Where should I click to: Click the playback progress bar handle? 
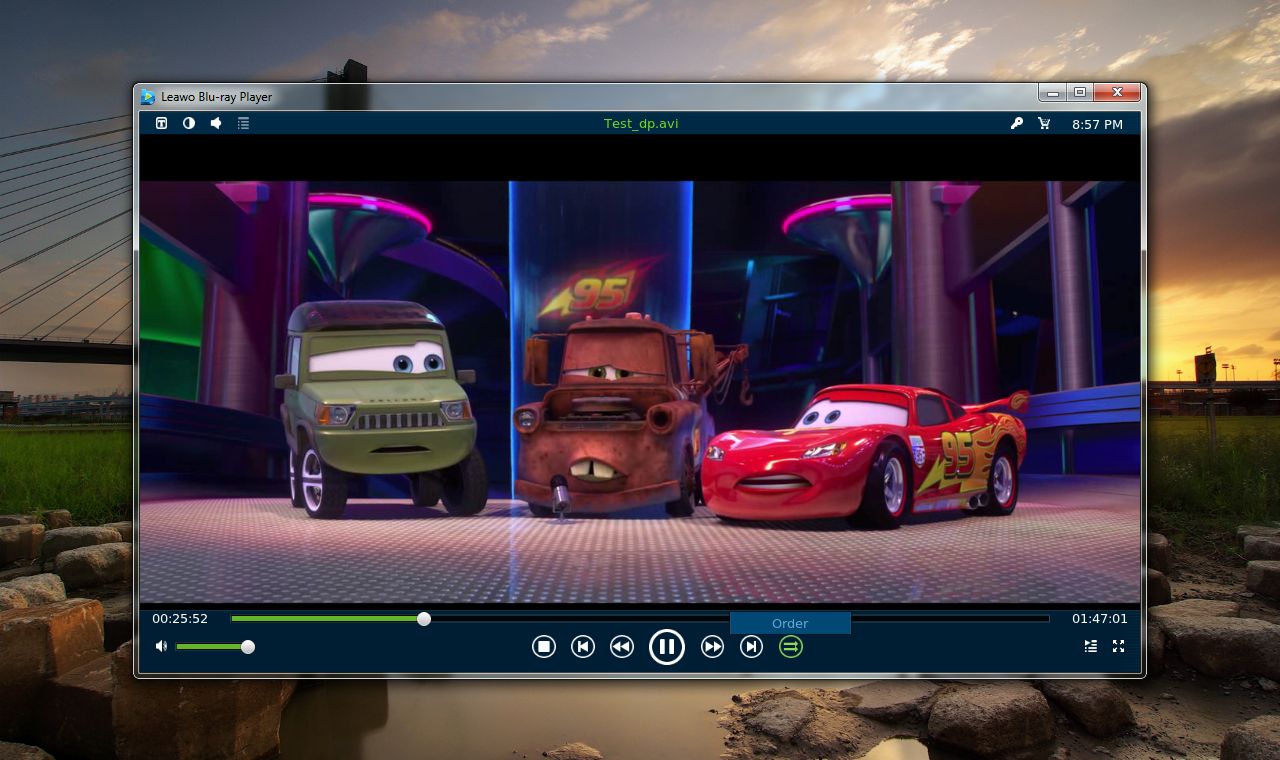[424, 619]
